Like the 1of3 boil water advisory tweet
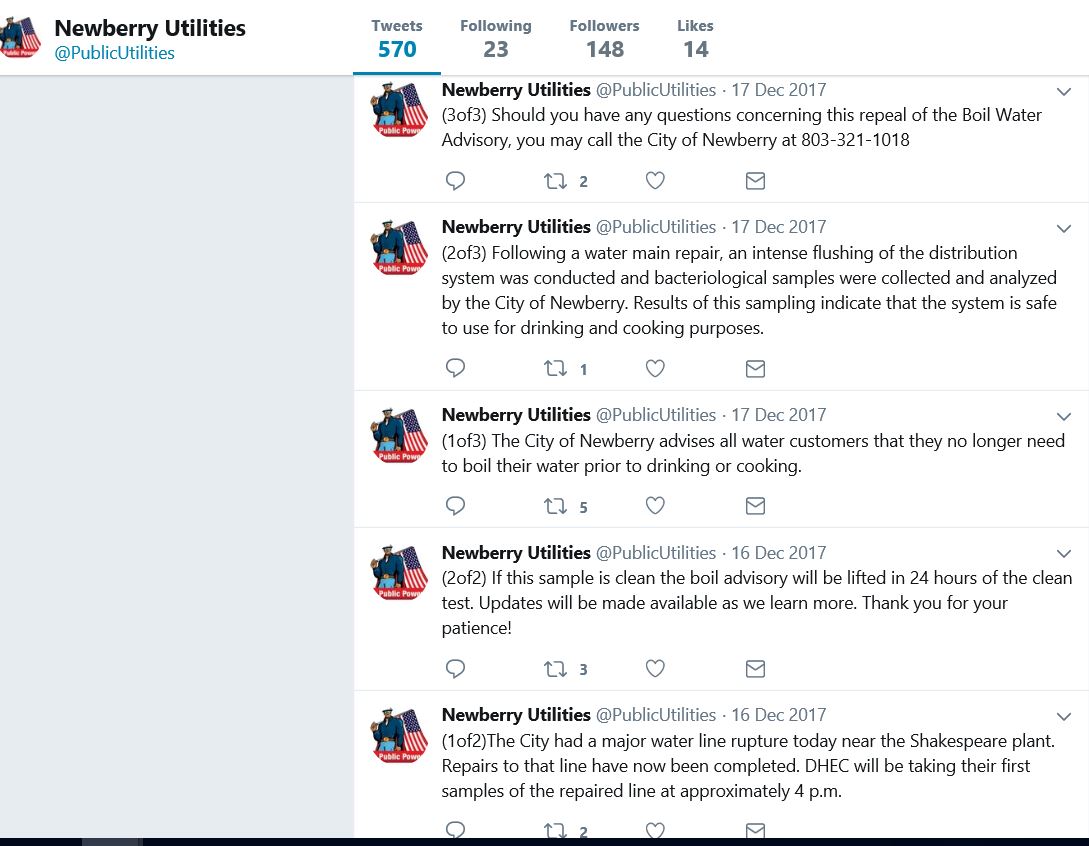Viewport: 1089px width, 846px height. [655, 506]
